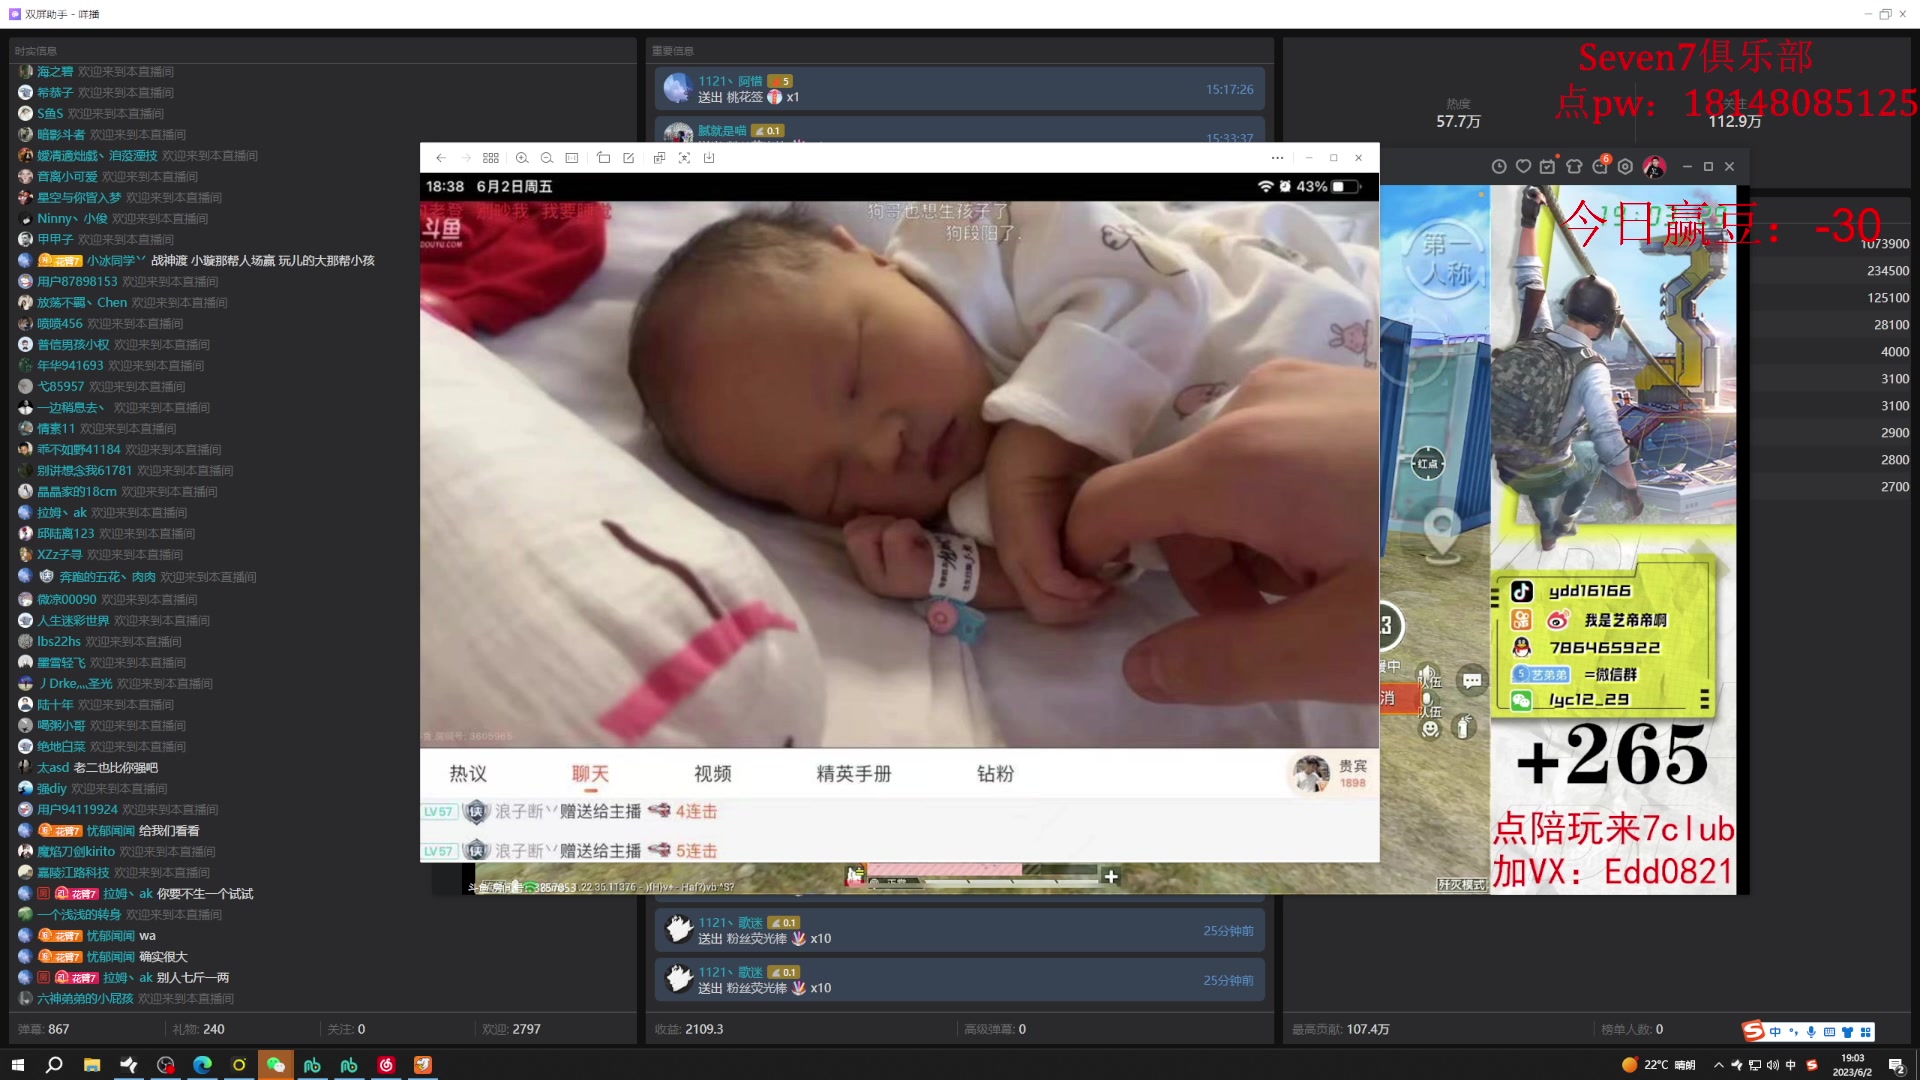Save the screen via the download icon
The height and width of the screenshot is (1080, 1920).
(x=710, y=157)
